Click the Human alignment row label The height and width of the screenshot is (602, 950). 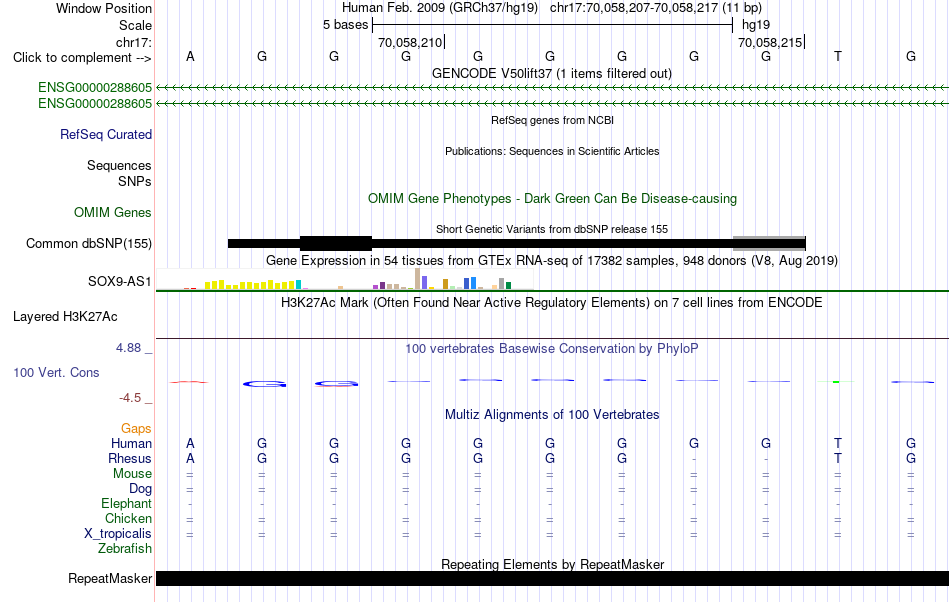(131, 443)
